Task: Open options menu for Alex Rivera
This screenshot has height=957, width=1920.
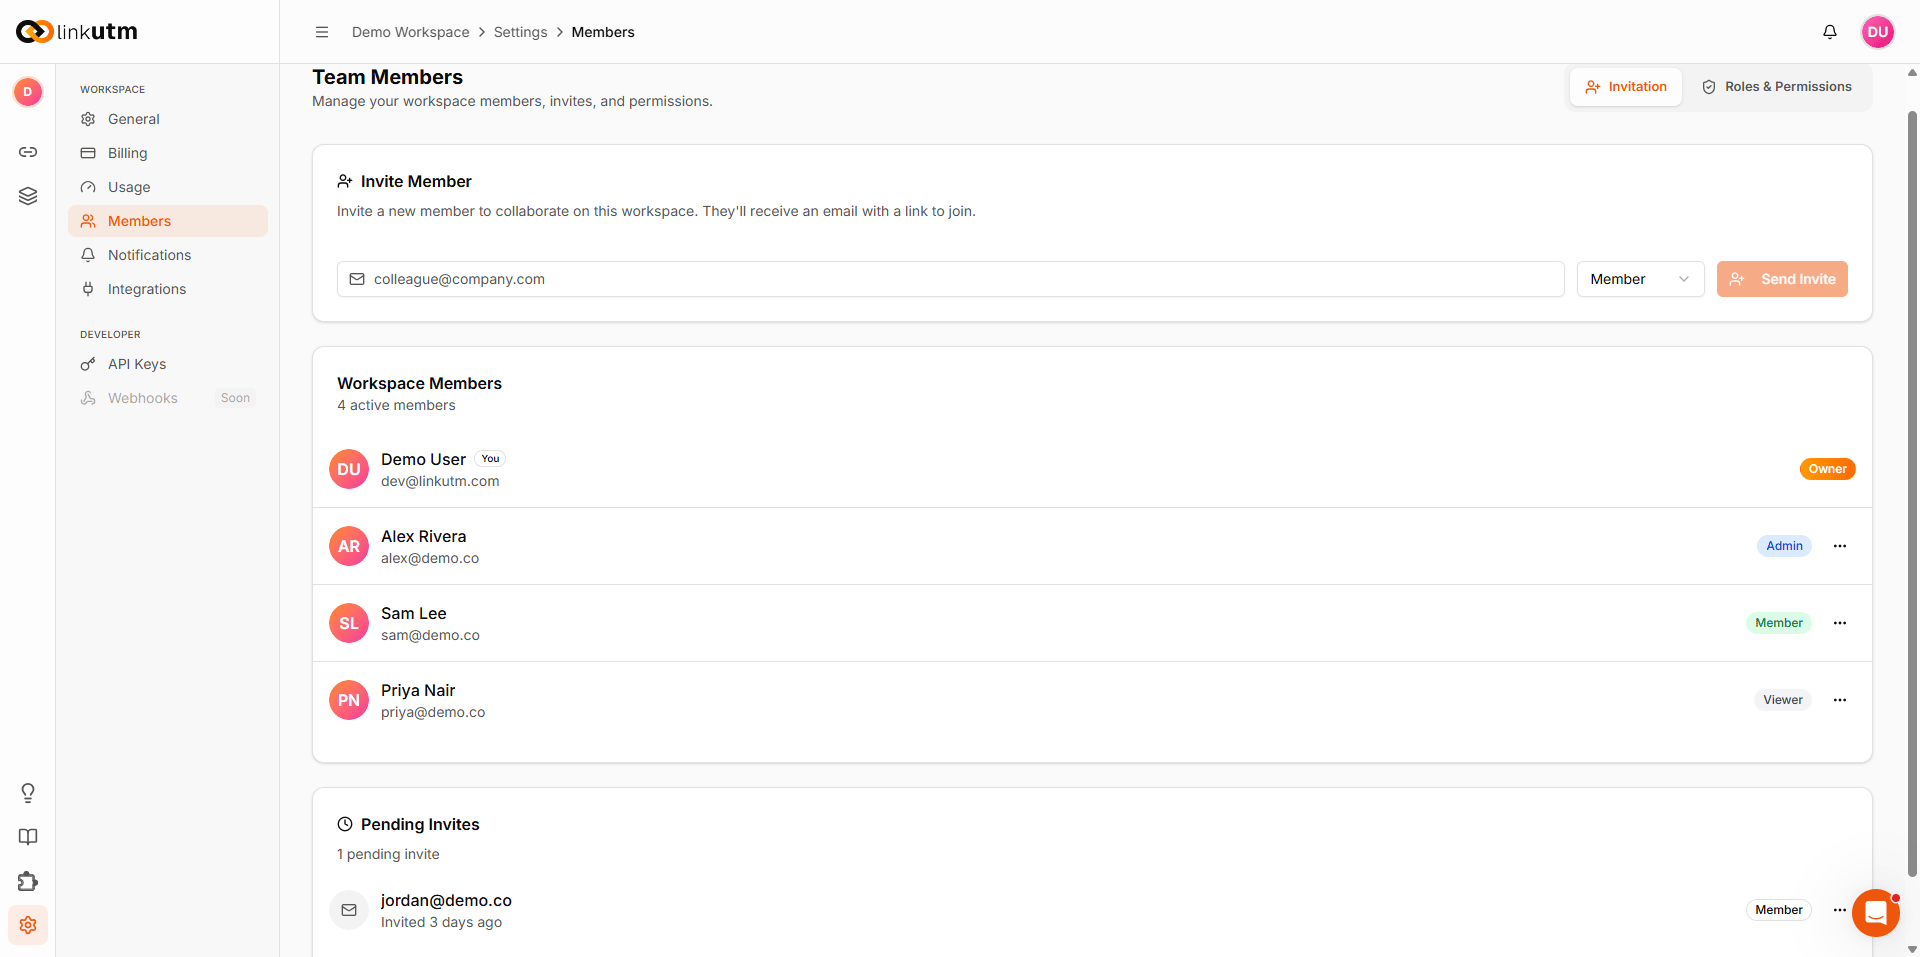Action: (x=1840, y=546)
